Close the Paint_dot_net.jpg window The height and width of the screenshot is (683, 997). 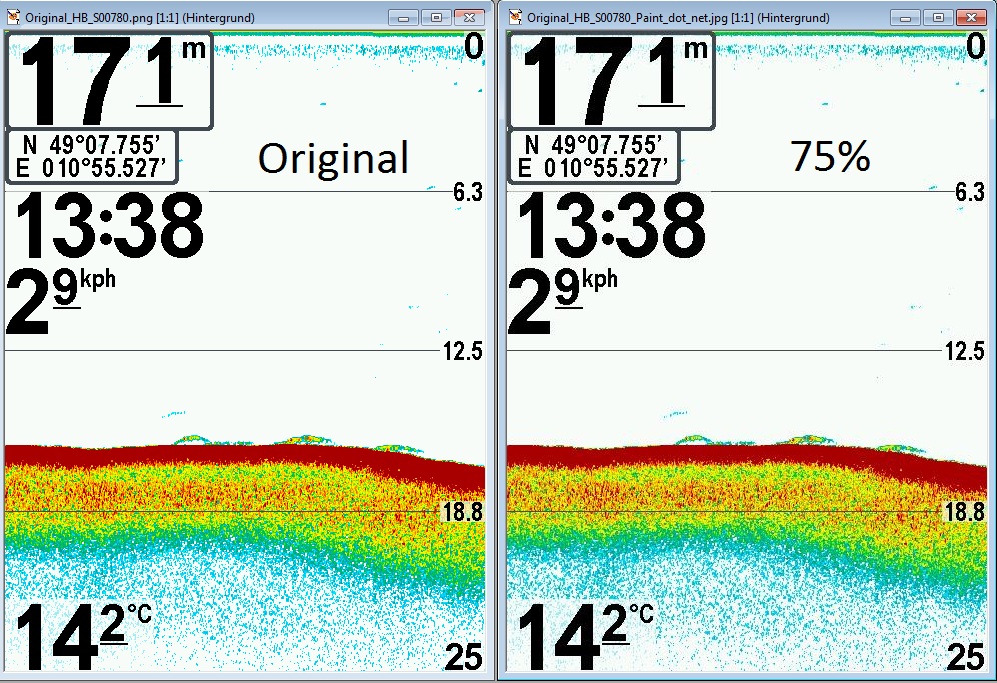(x=970, y=17)
